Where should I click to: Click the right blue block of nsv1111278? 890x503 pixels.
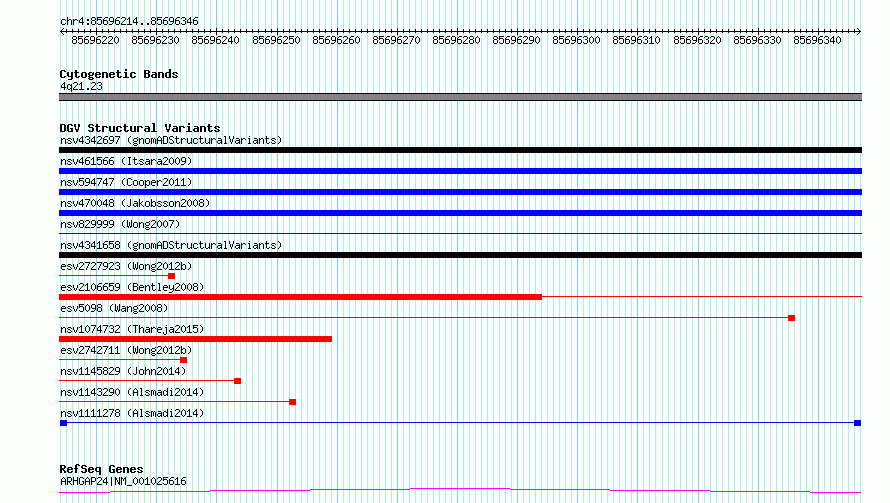[x=858, y=423]
